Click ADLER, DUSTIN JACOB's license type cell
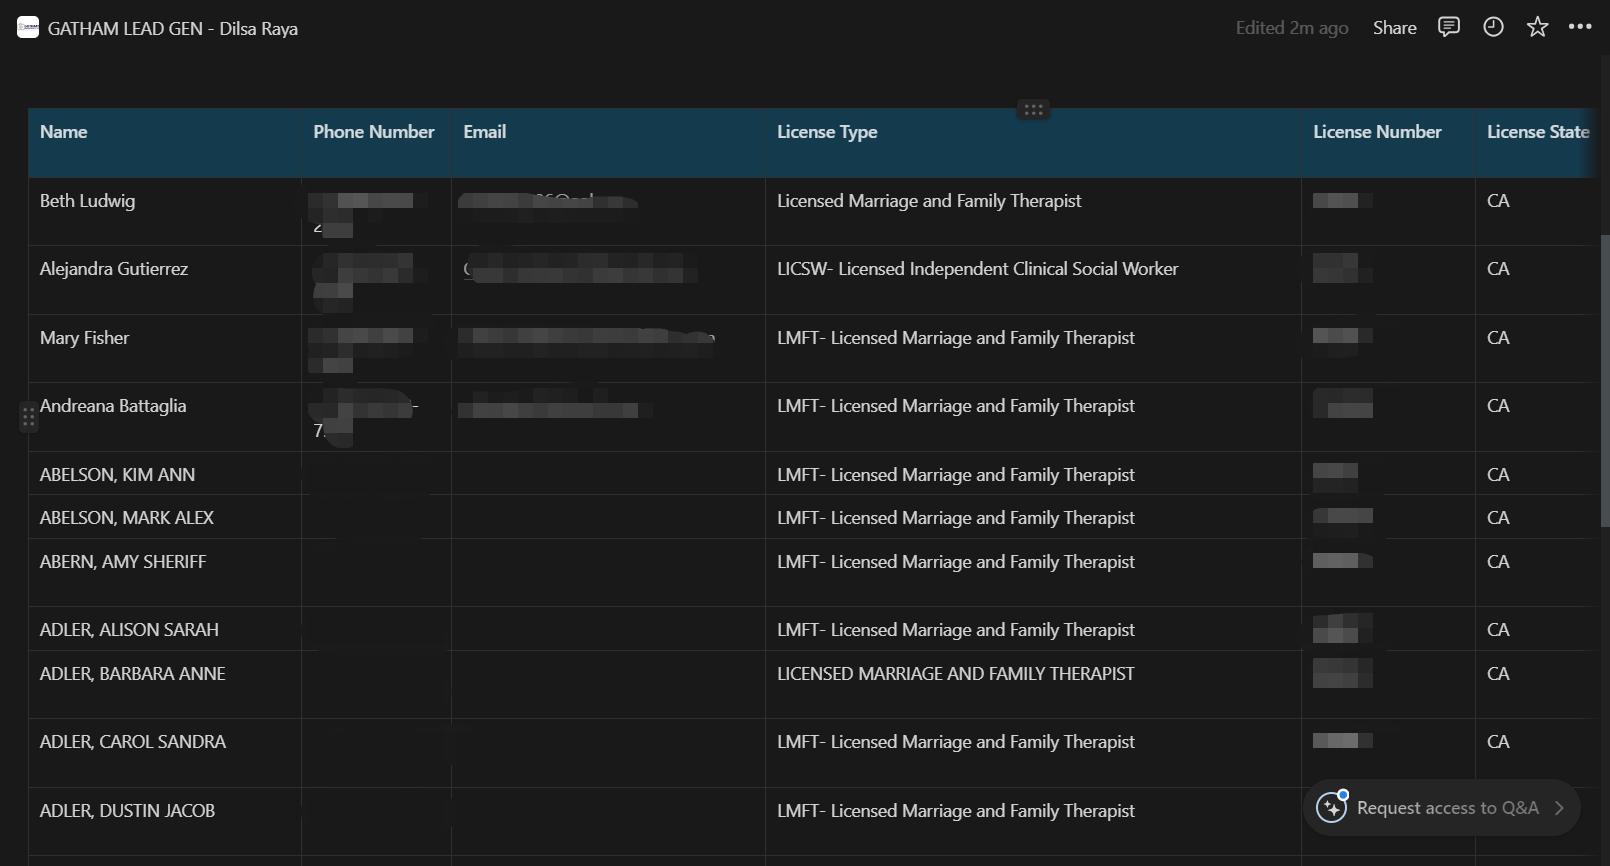The width and height of the screenshot is (1610, 866). click(1033, 822)
